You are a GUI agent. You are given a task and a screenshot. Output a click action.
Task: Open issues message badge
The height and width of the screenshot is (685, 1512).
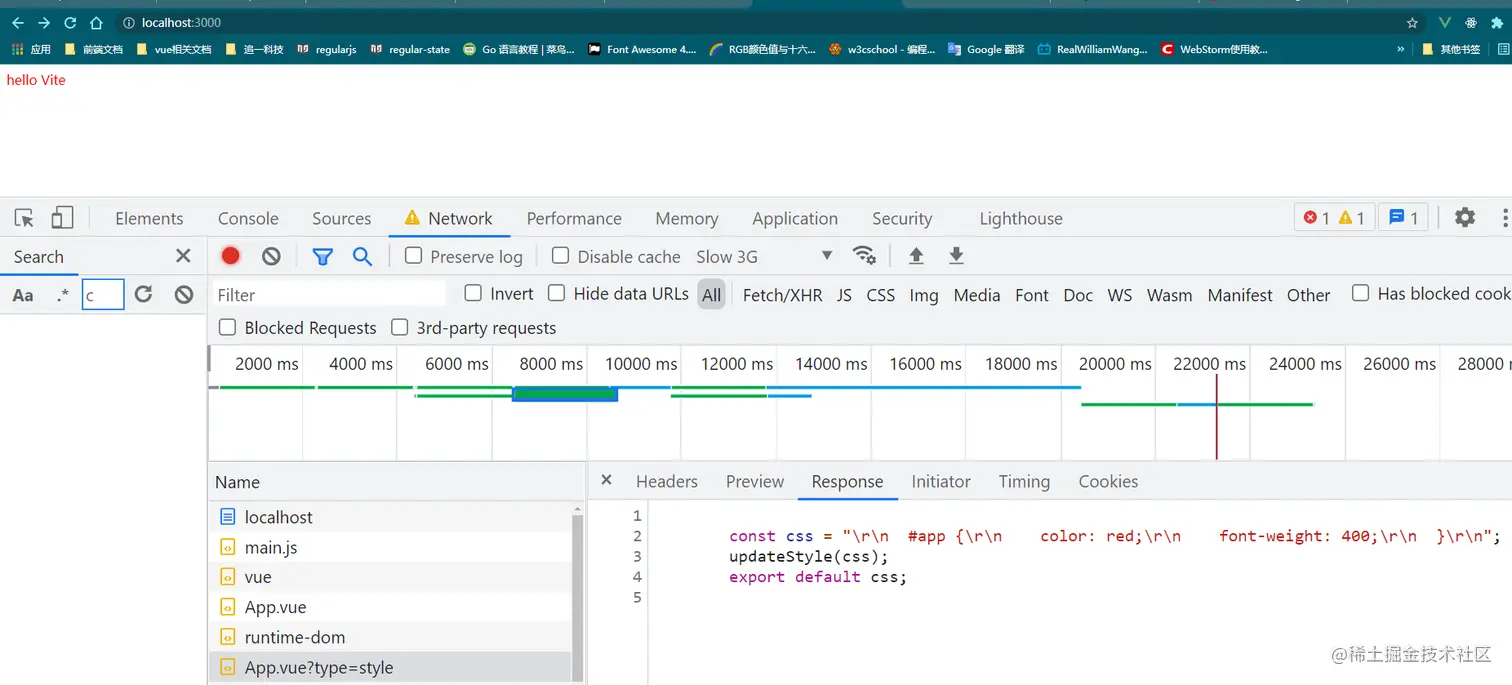1404,217
